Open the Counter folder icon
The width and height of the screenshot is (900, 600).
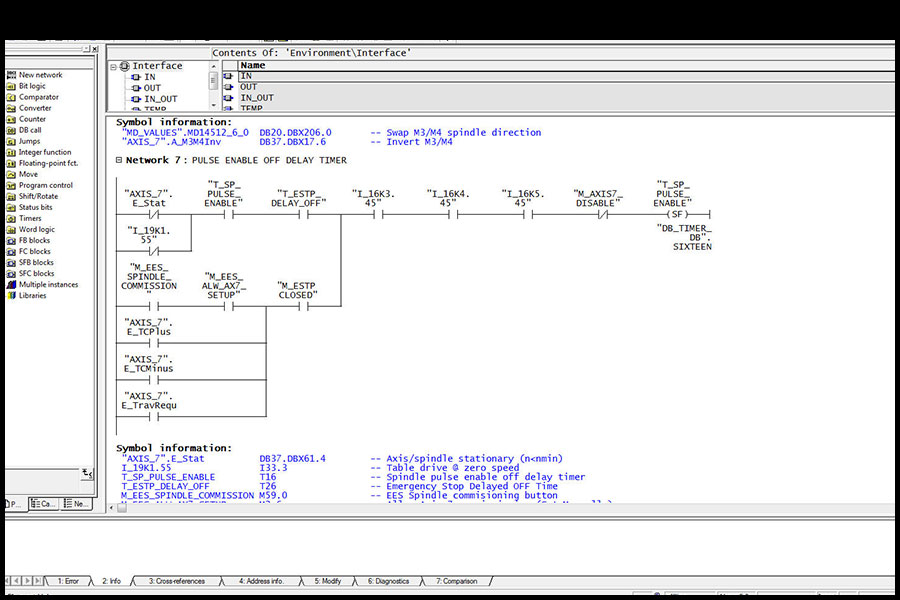11,119
